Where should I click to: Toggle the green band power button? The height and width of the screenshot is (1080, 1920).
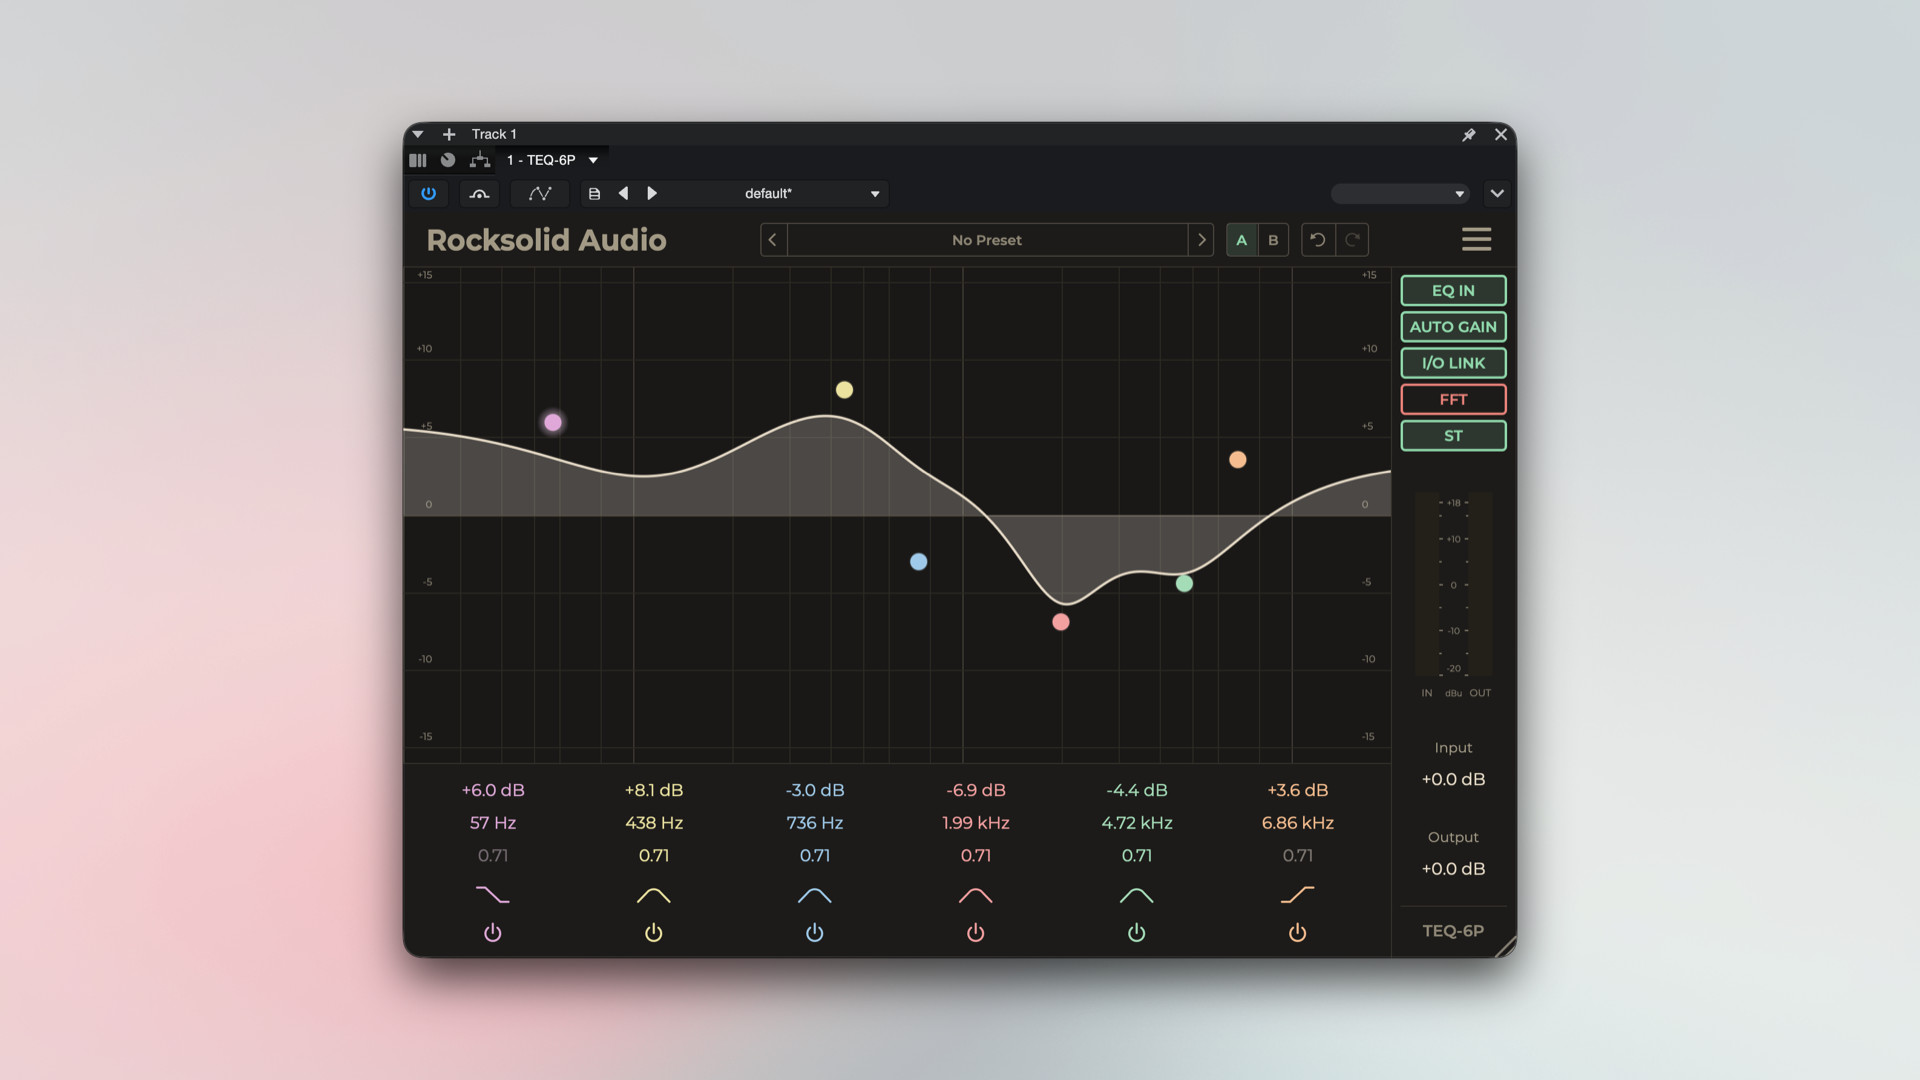pyautogui.click(x=1137, y=933)
